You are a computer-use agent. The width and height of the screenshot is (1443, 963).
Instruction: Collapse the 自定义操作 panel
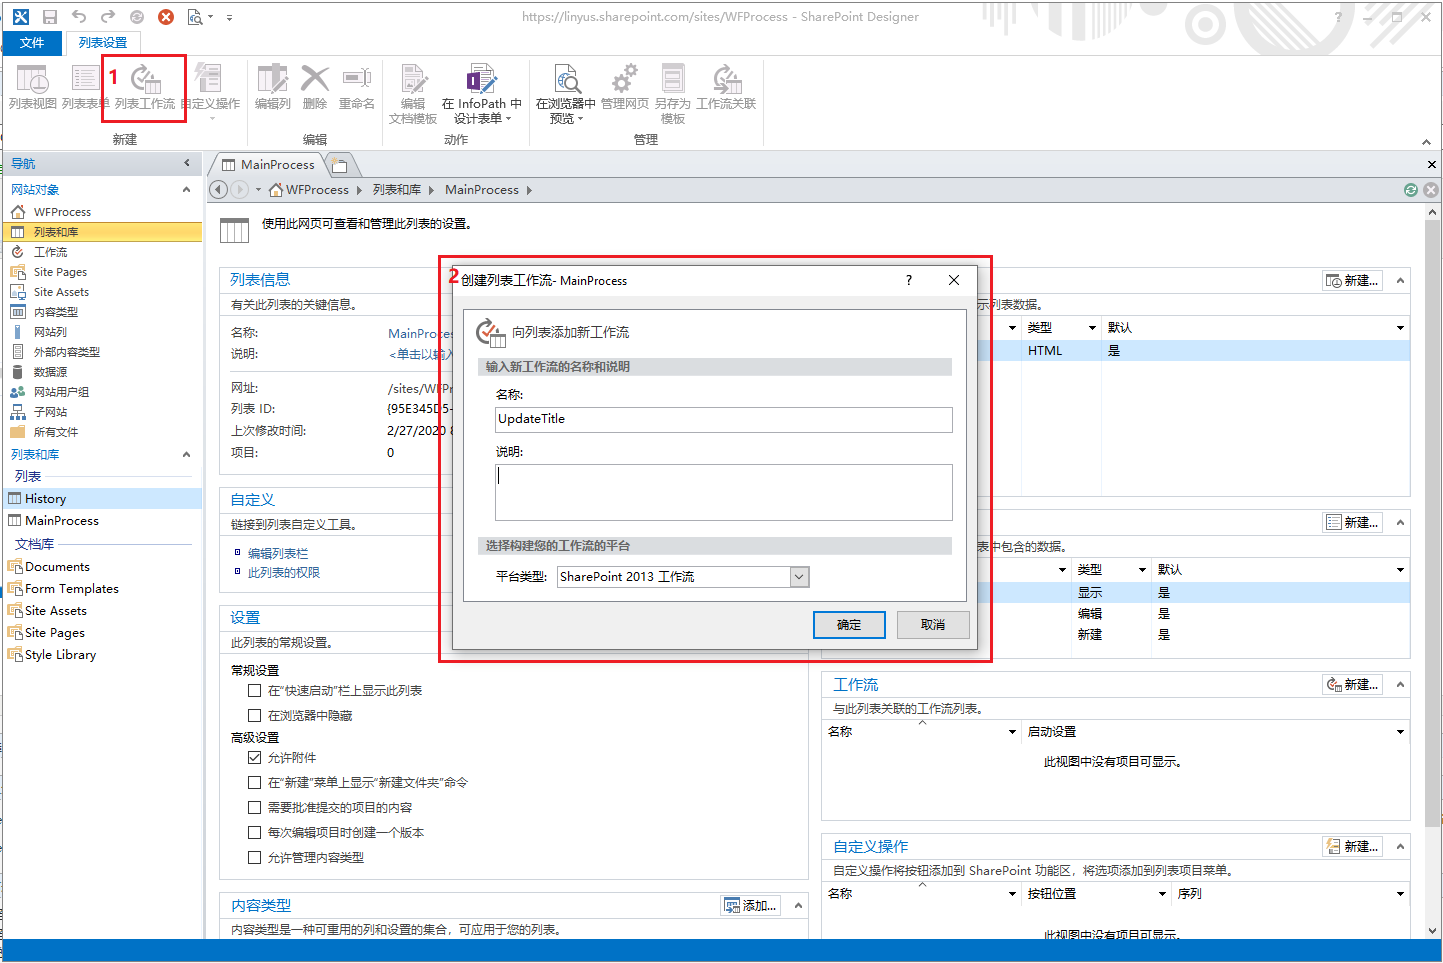click(1400, 847)
